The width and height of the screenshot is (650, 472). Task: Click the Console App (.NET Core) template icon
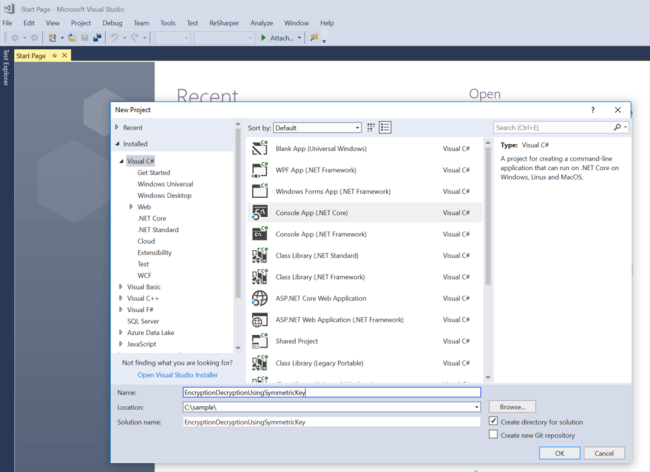tap(260, 213)
